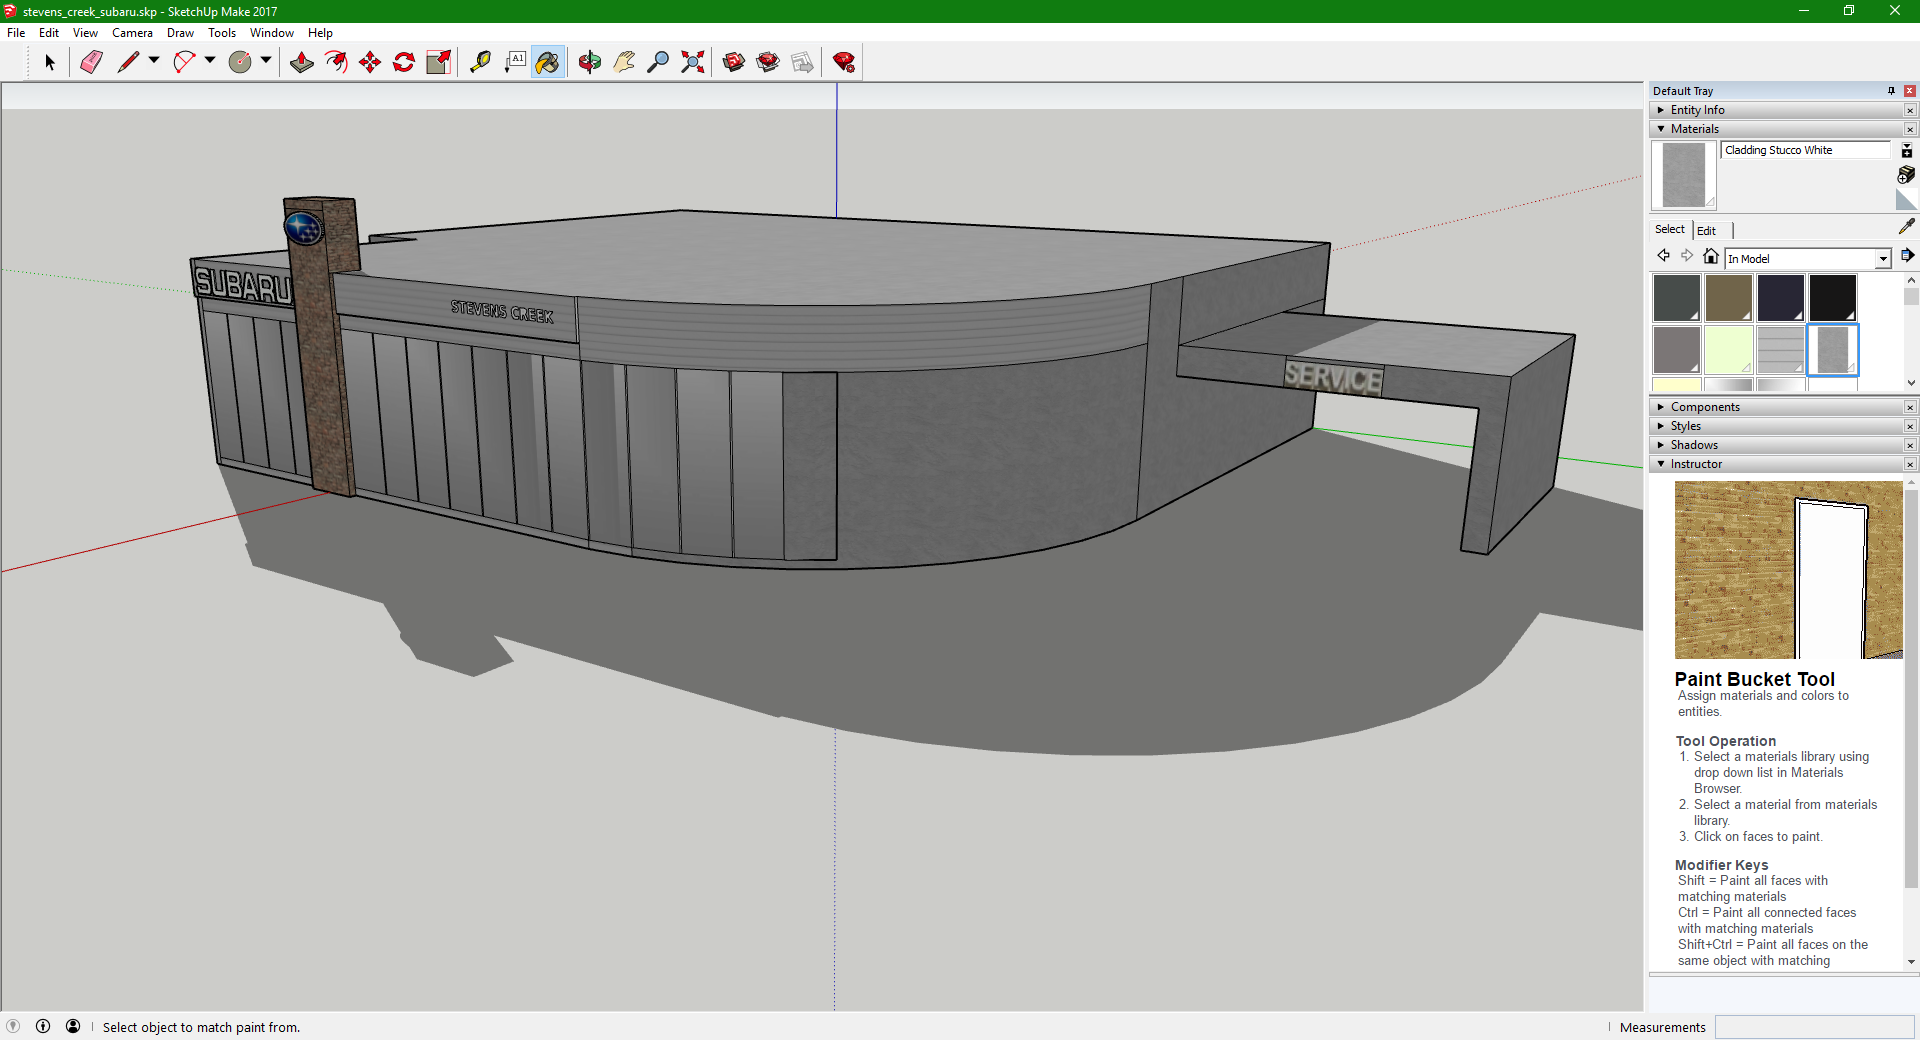The height and width of the screenshot is (1040, 1920).
Task: Select the Line pencil tool
Action: (x=128, y=63)
